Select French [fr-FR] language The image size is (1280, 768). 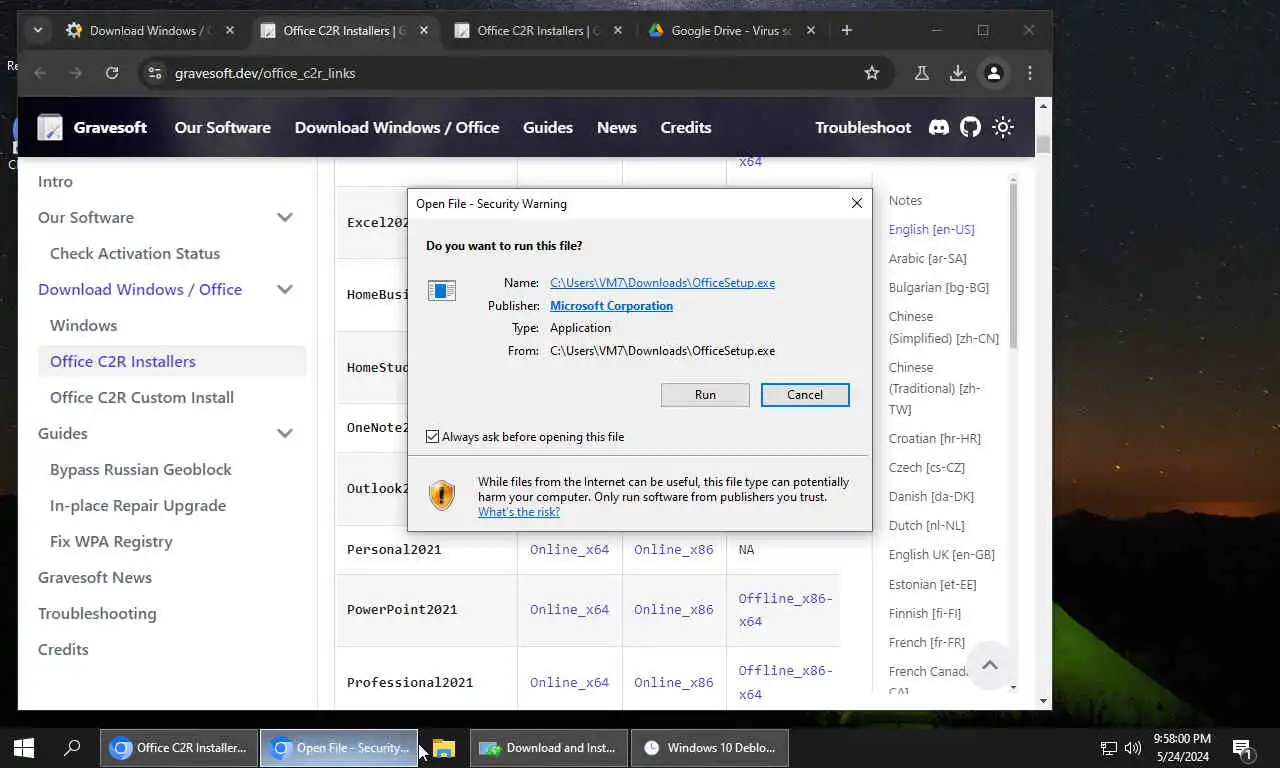click(927, 642)
